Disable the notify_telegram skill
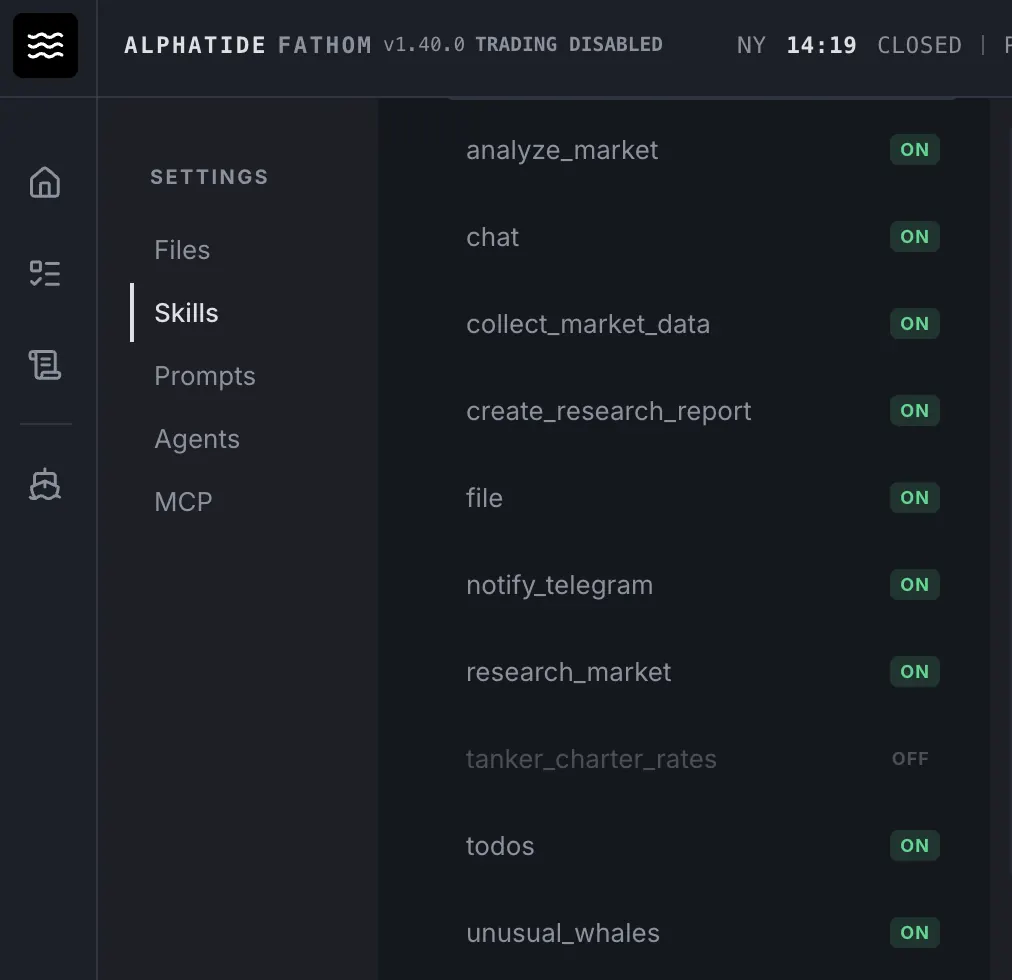 914,584
